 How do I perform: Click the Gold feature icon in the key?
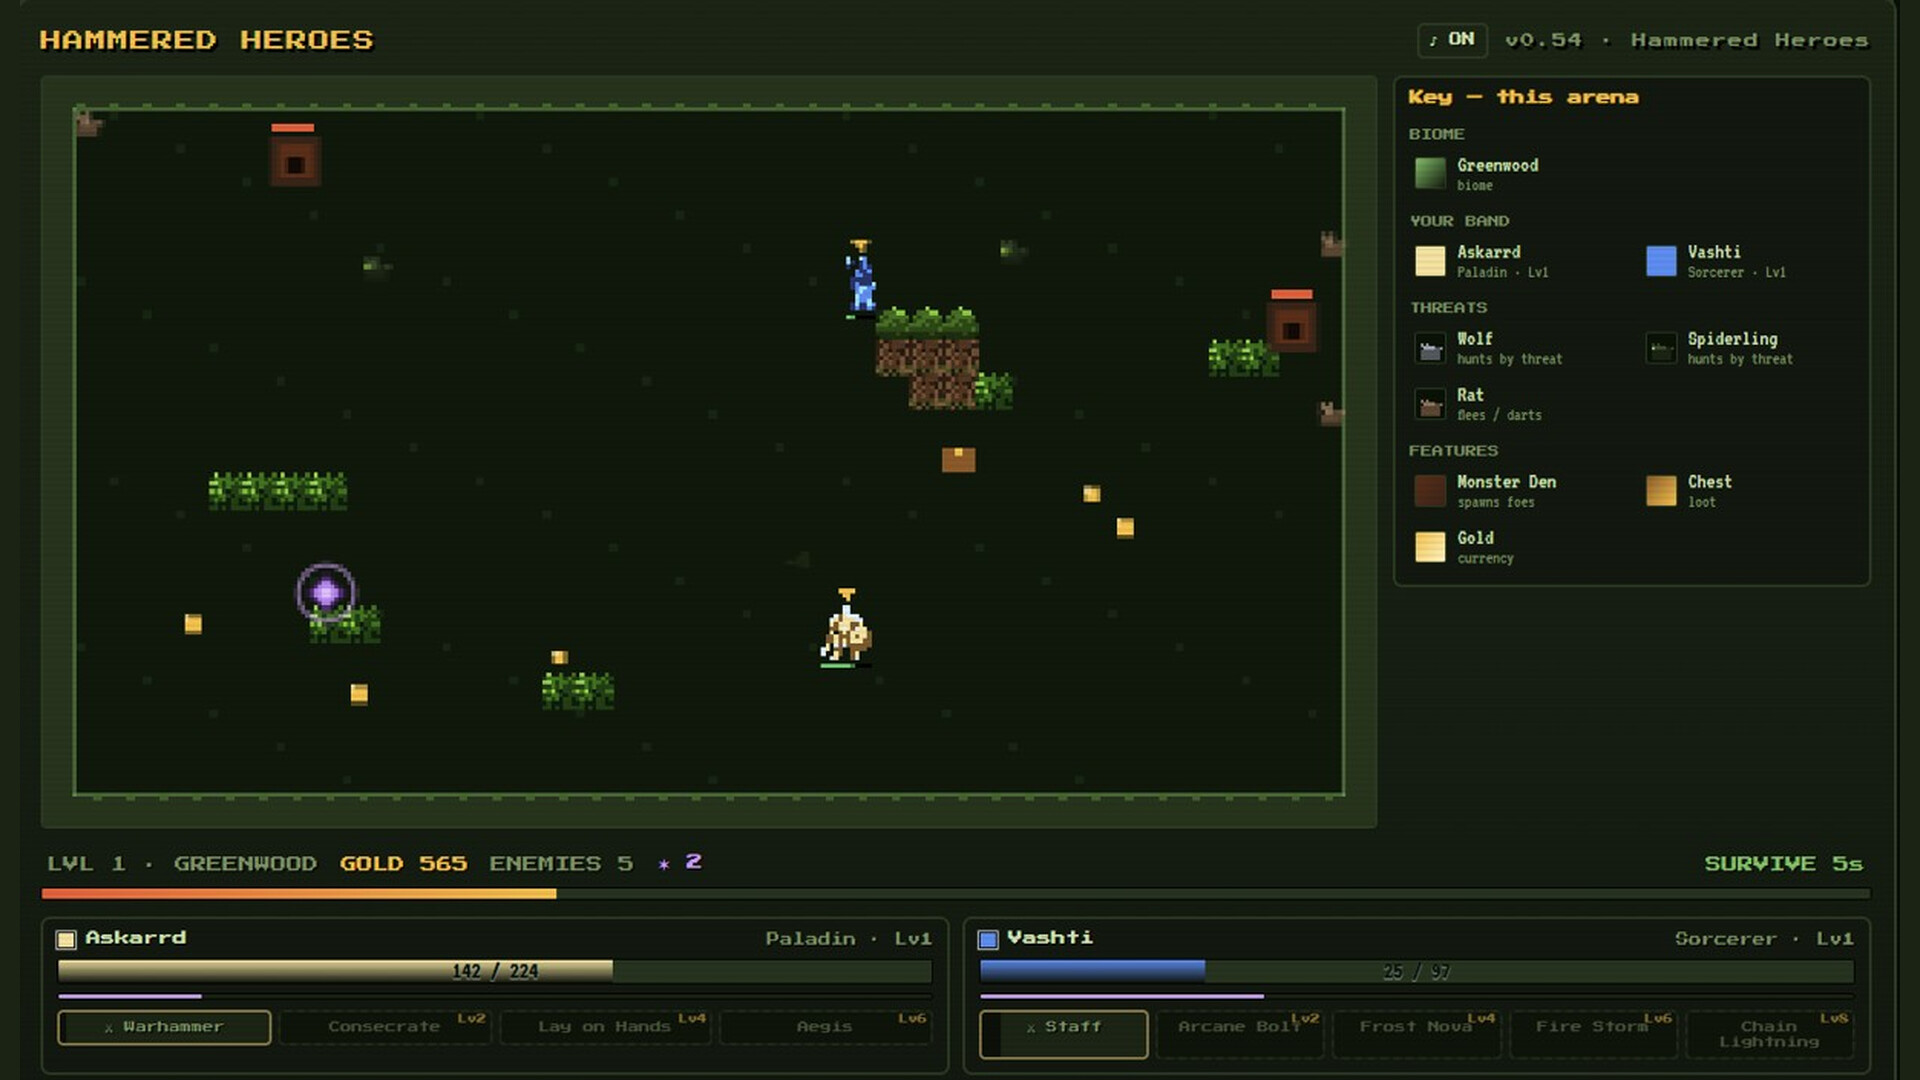pyautogui.click(x=1430, y=547)
